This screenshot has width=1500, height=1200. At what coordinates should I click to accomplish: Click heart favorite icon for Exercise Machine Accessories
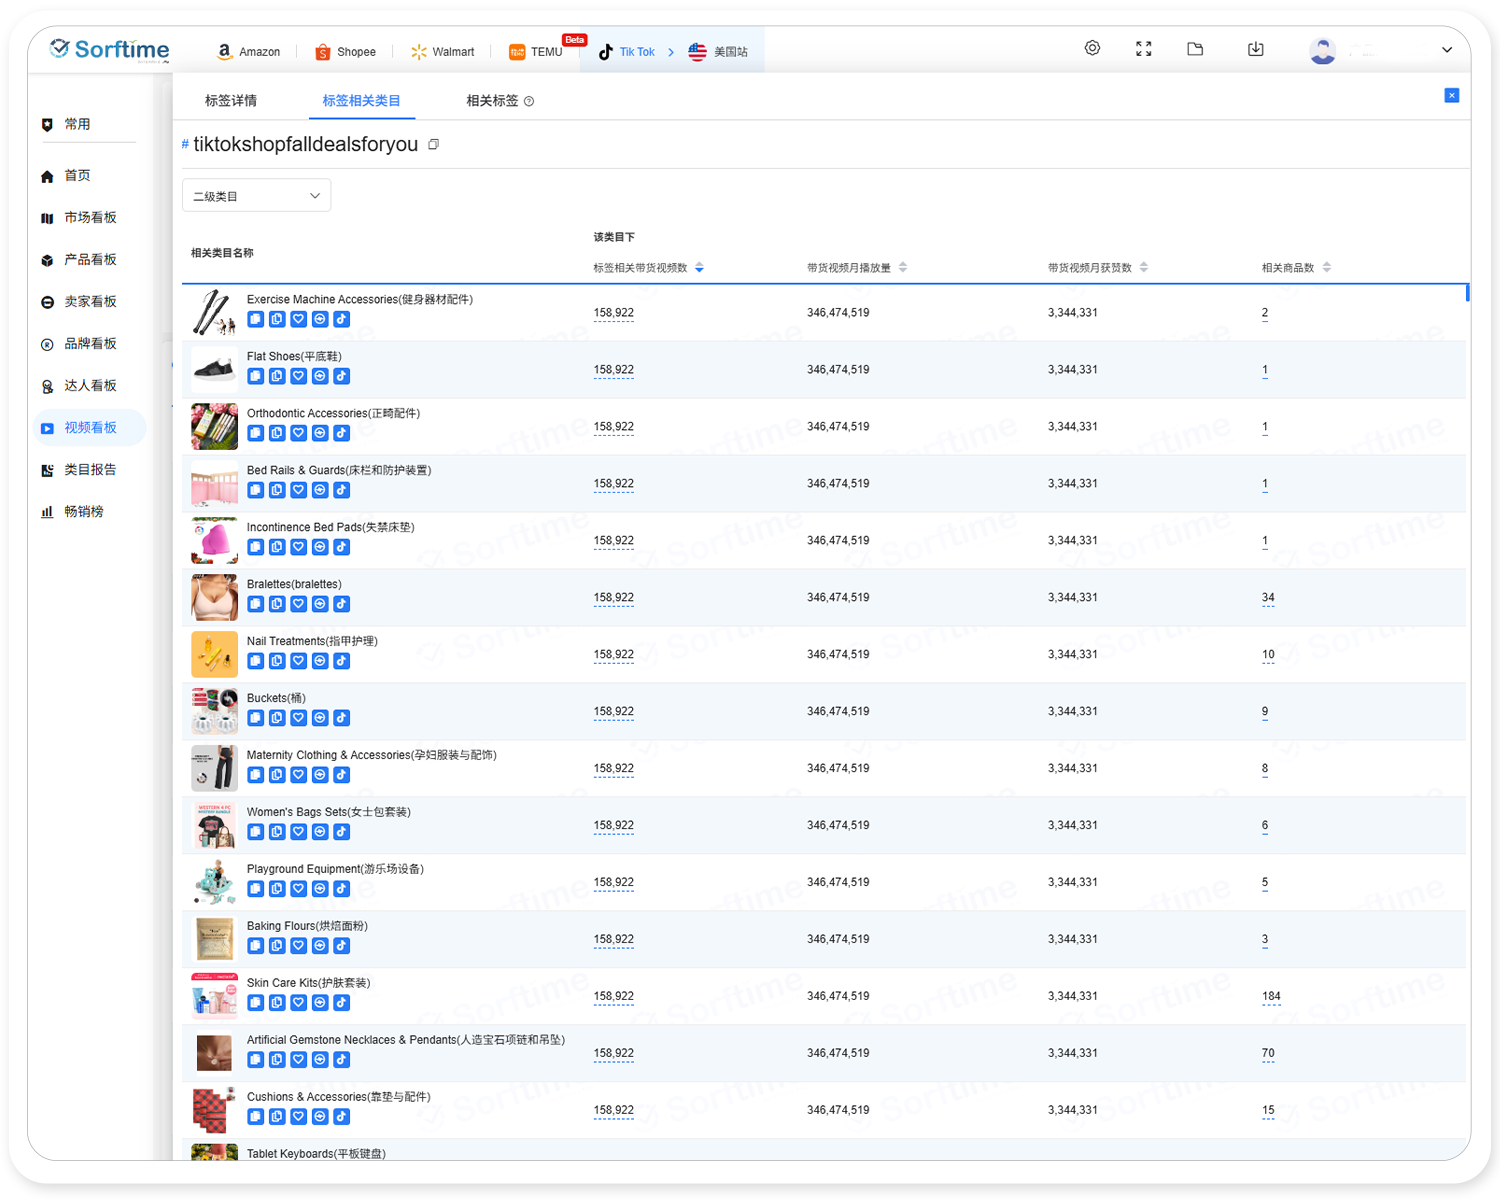tap(298, 320)
